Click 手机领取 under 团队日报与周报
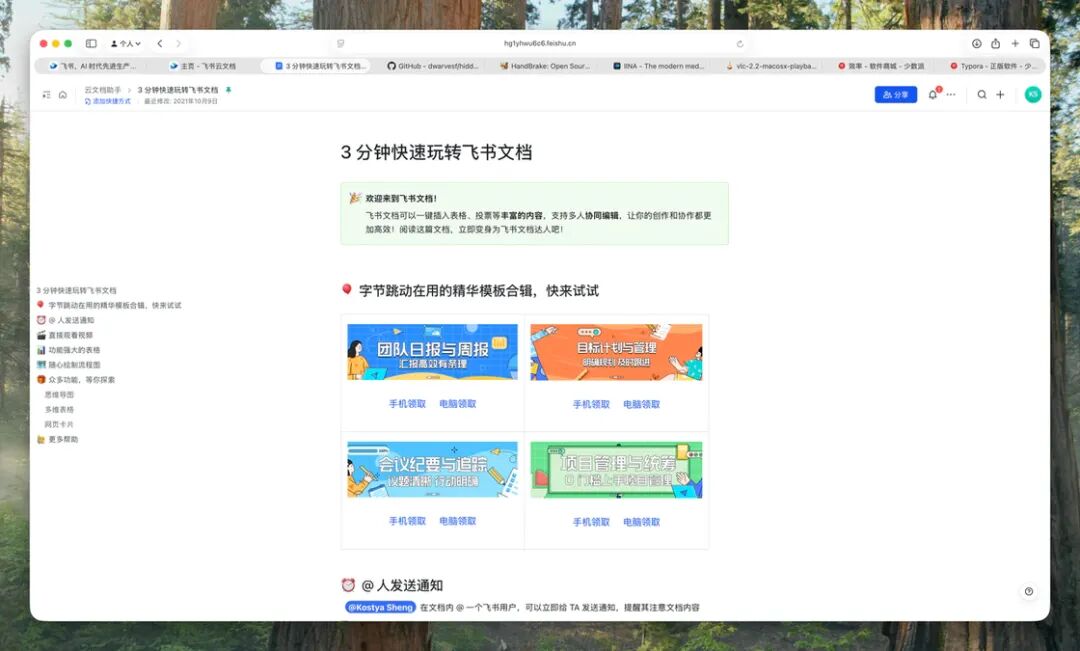This screenshot has width=1080, height=651. tap(407, 404)
